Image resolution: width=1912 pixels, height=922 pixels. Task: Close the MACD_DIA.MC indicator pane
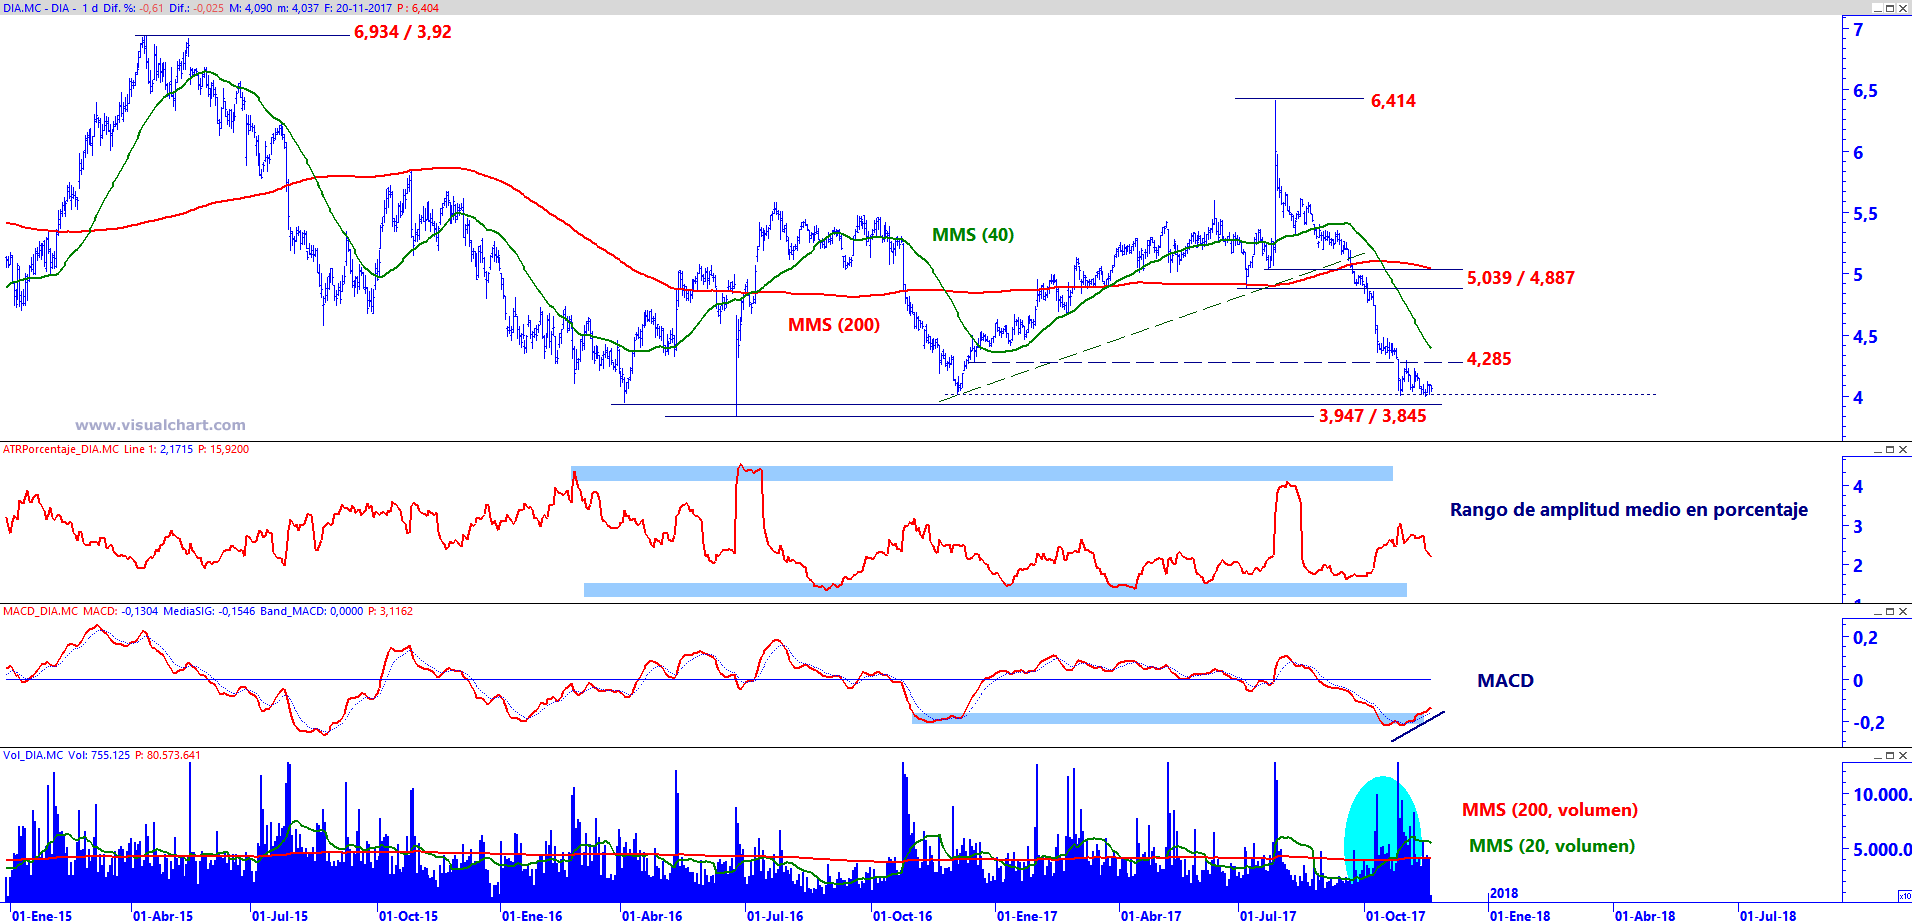click(1903, 611)
